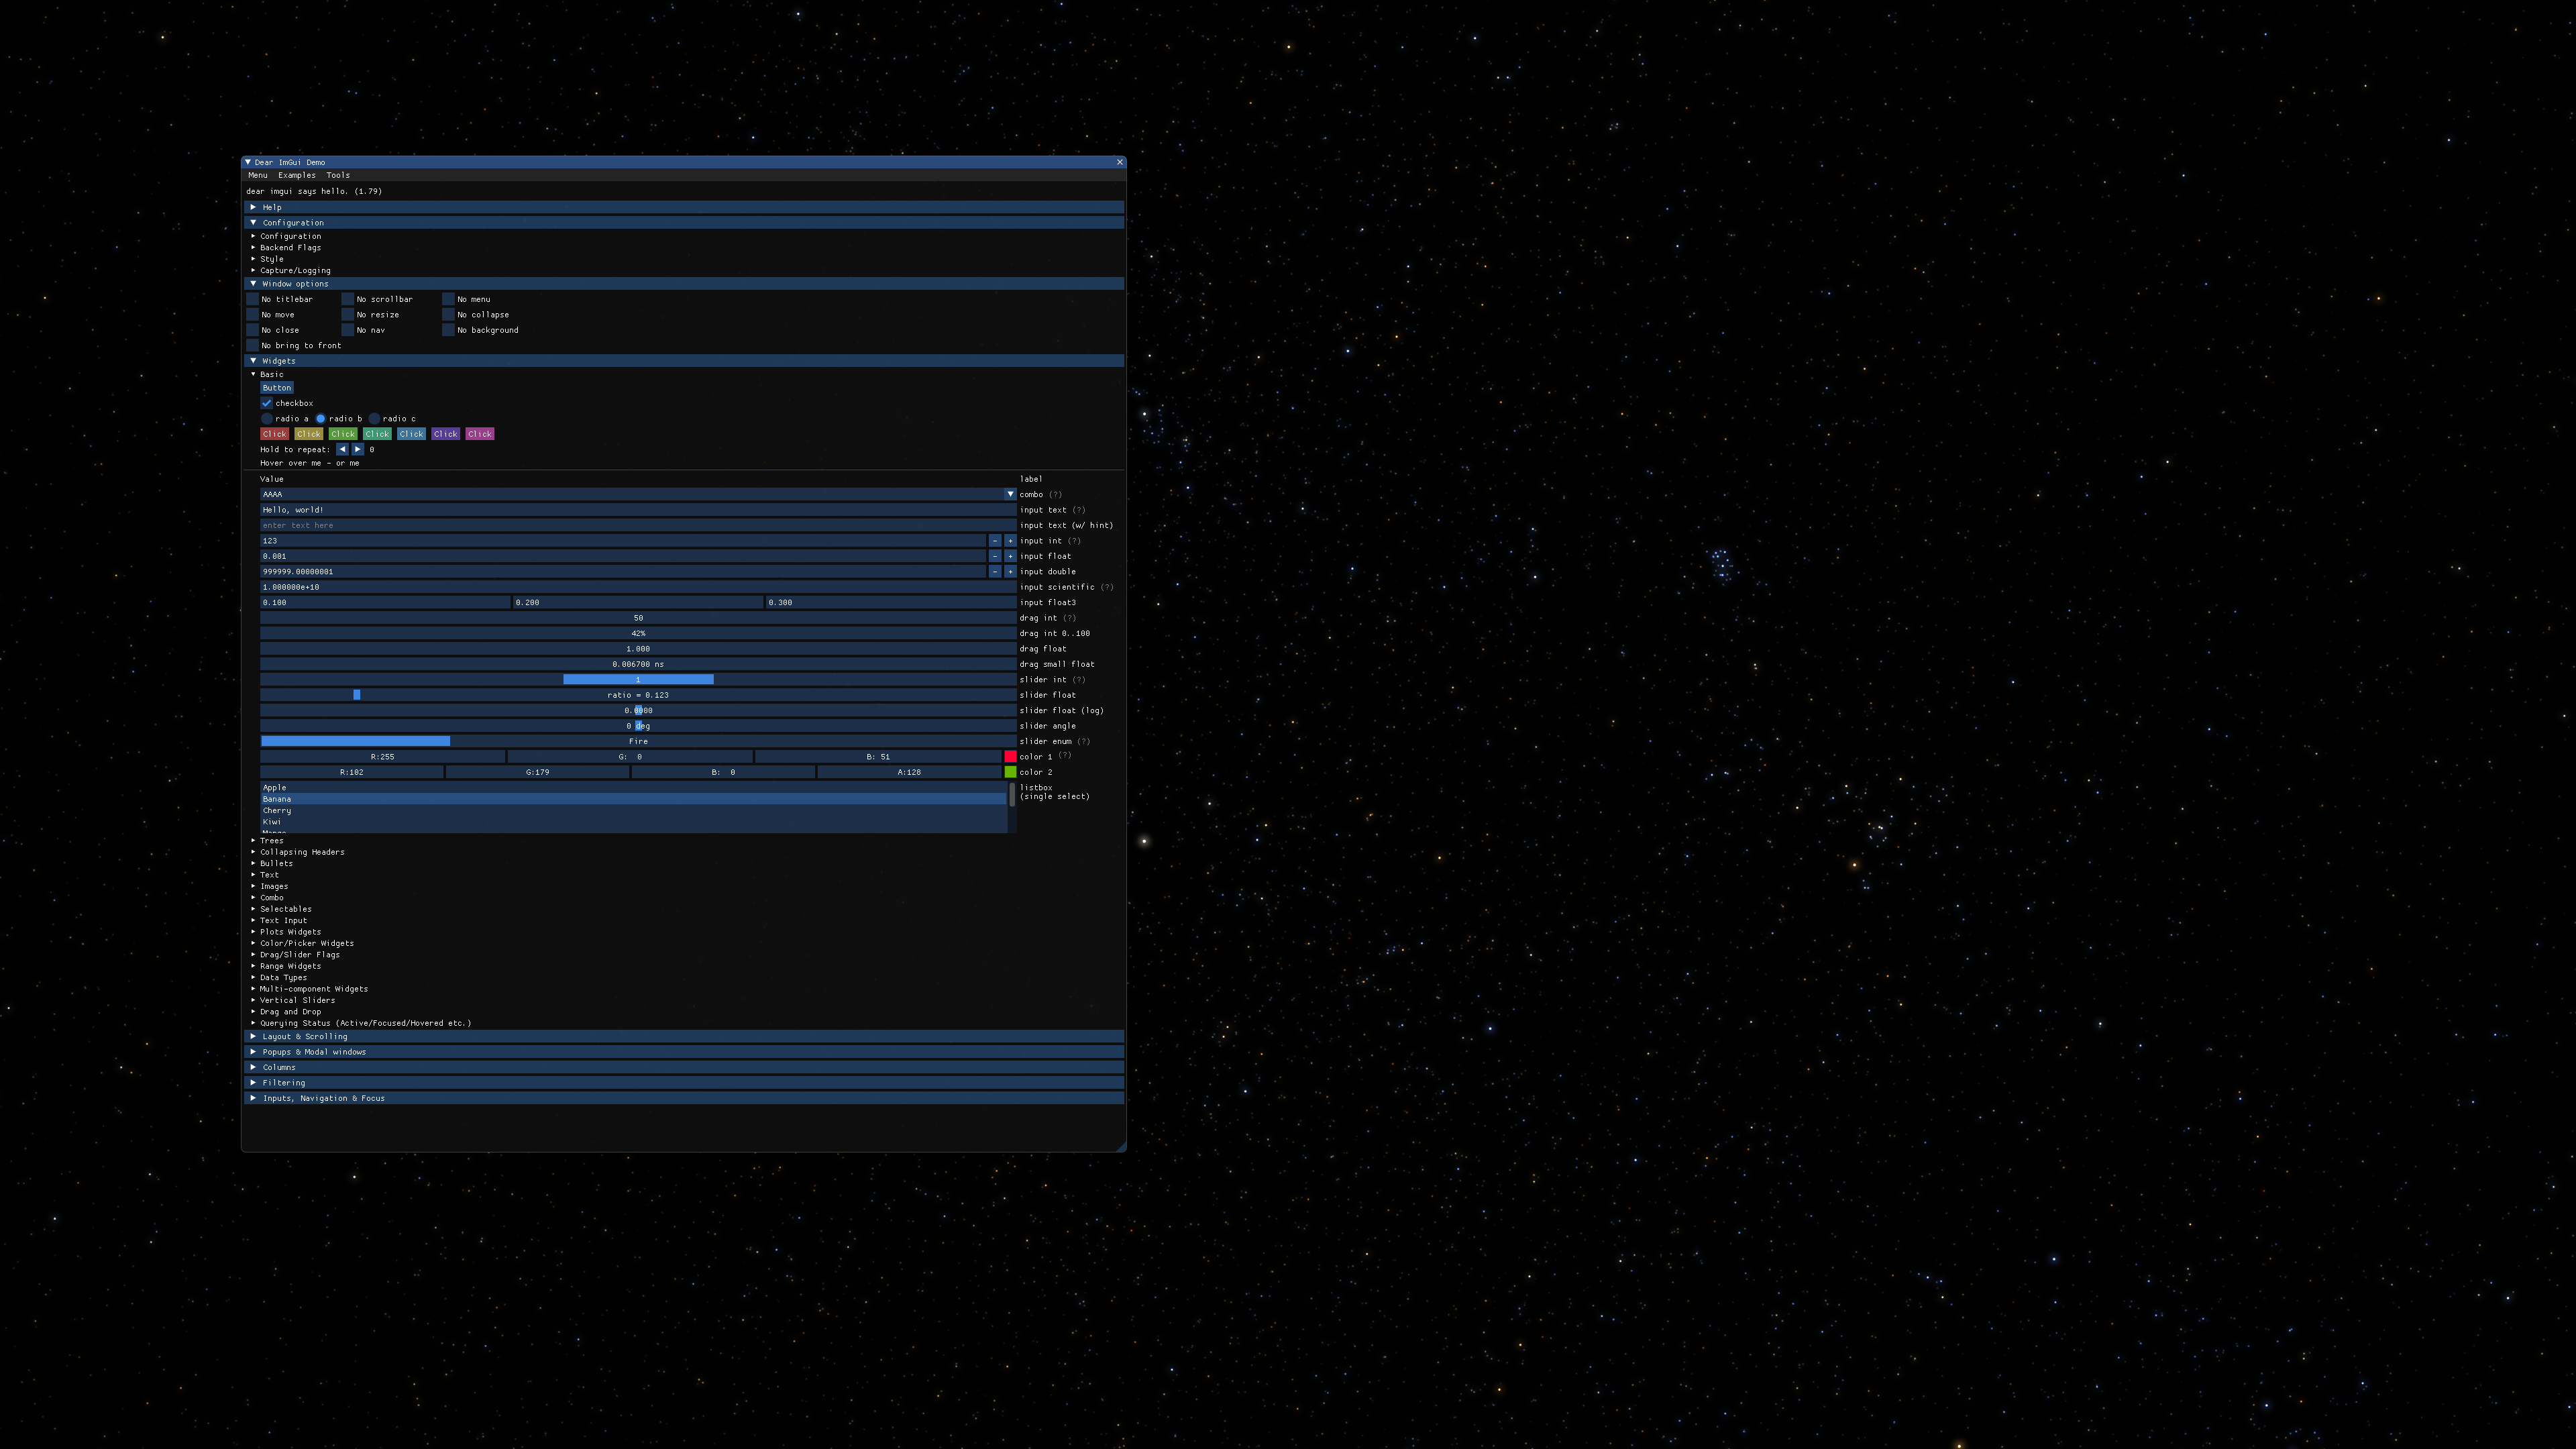This screenshot has height=1449, width=2576.
Task: Select Cherry in the listbox
Action: coord(277,811)
